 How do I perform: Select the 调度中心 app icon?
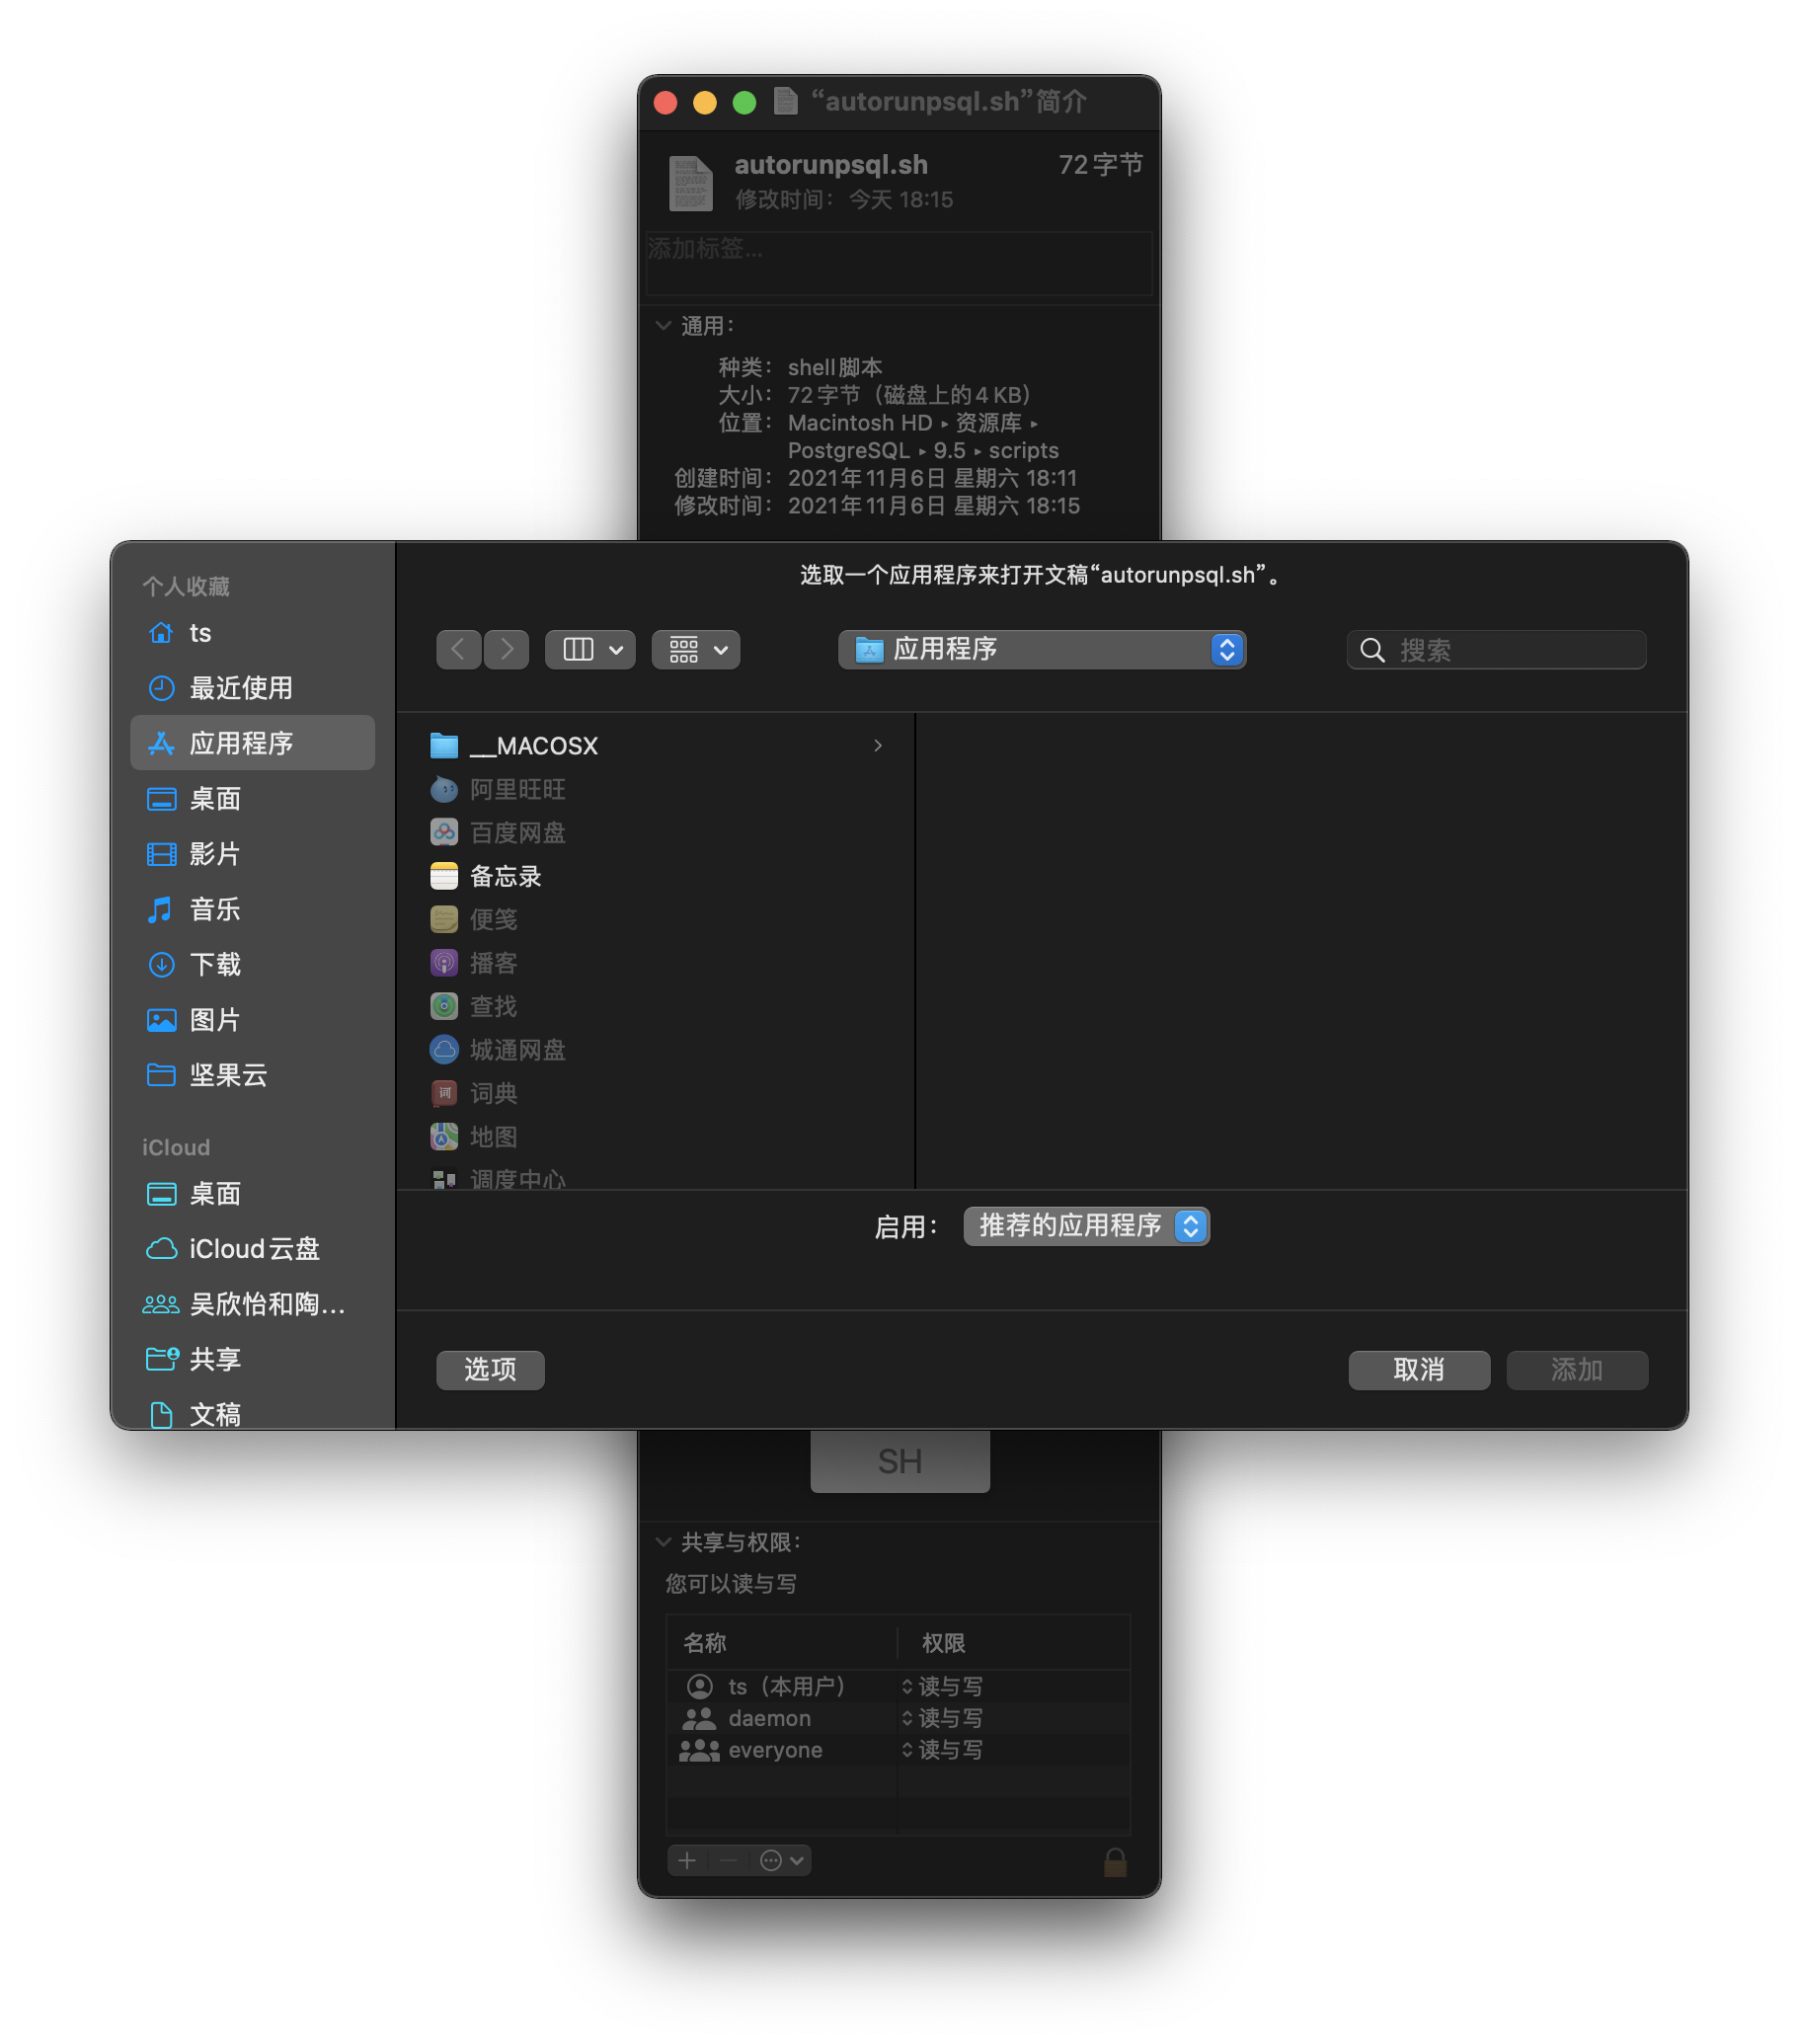tap(517, 1178)
